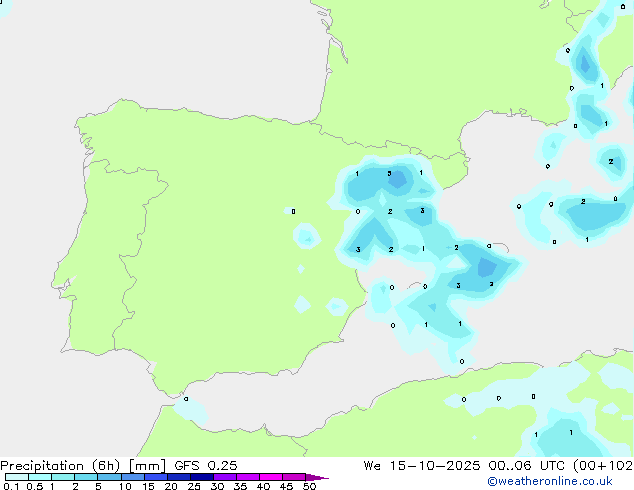
Task: Pick the 10–15 mm legend swatch
Action: click(x=133, y=477)
